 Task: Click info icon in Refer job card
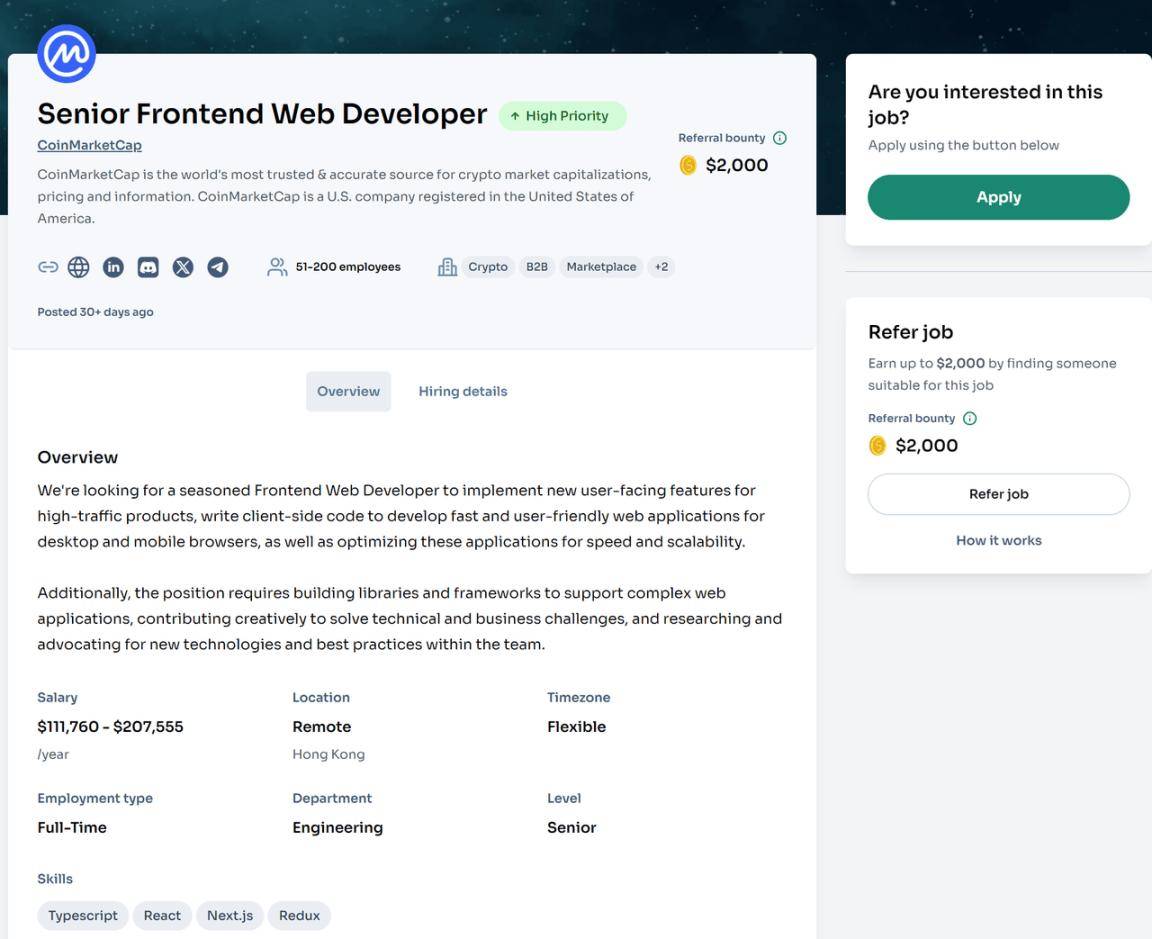(x=970, y=418)
